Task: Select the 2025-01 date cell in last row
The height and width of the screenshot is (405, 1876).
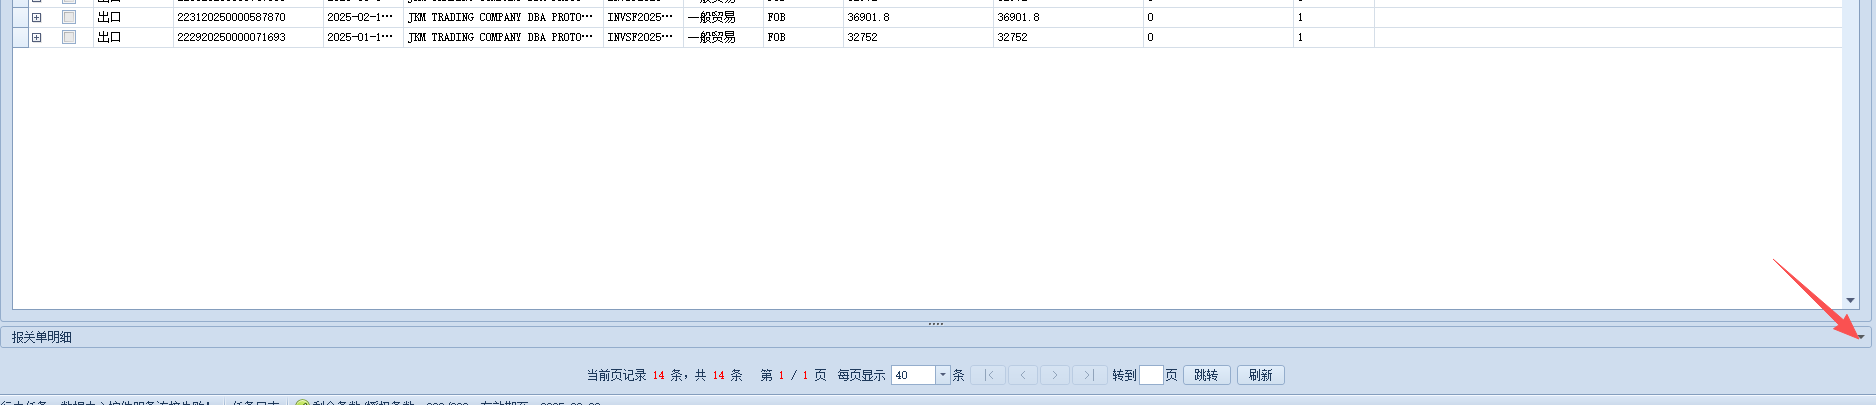Action: (360, 37)
